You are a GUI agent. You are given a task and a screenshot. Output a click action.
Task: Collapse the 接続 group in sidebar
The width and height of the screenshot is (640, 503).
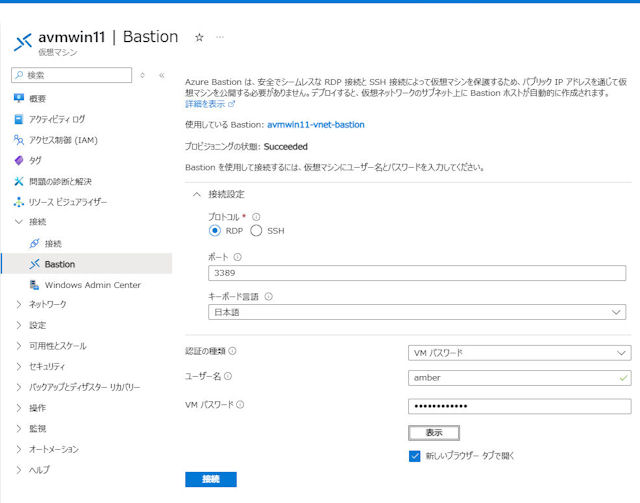[x=19, y=222]
